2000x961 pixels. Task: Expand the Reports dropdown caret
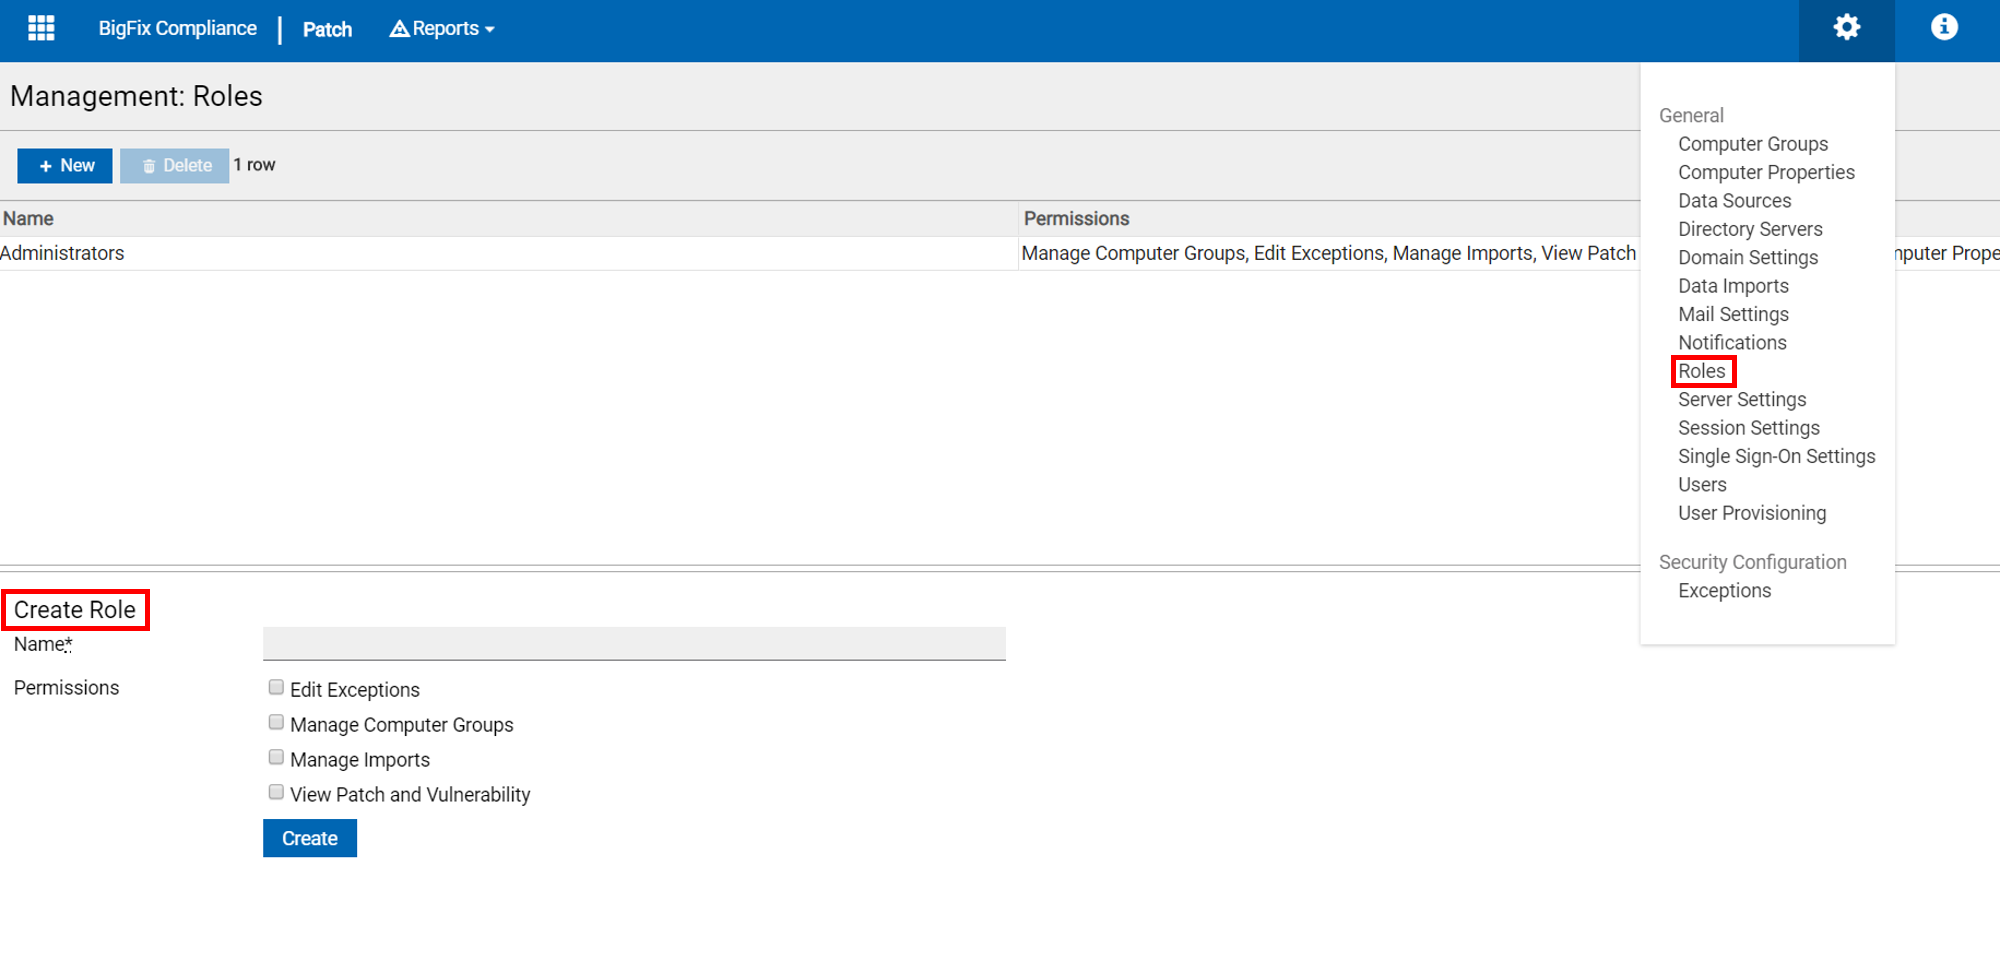[490, 30]
